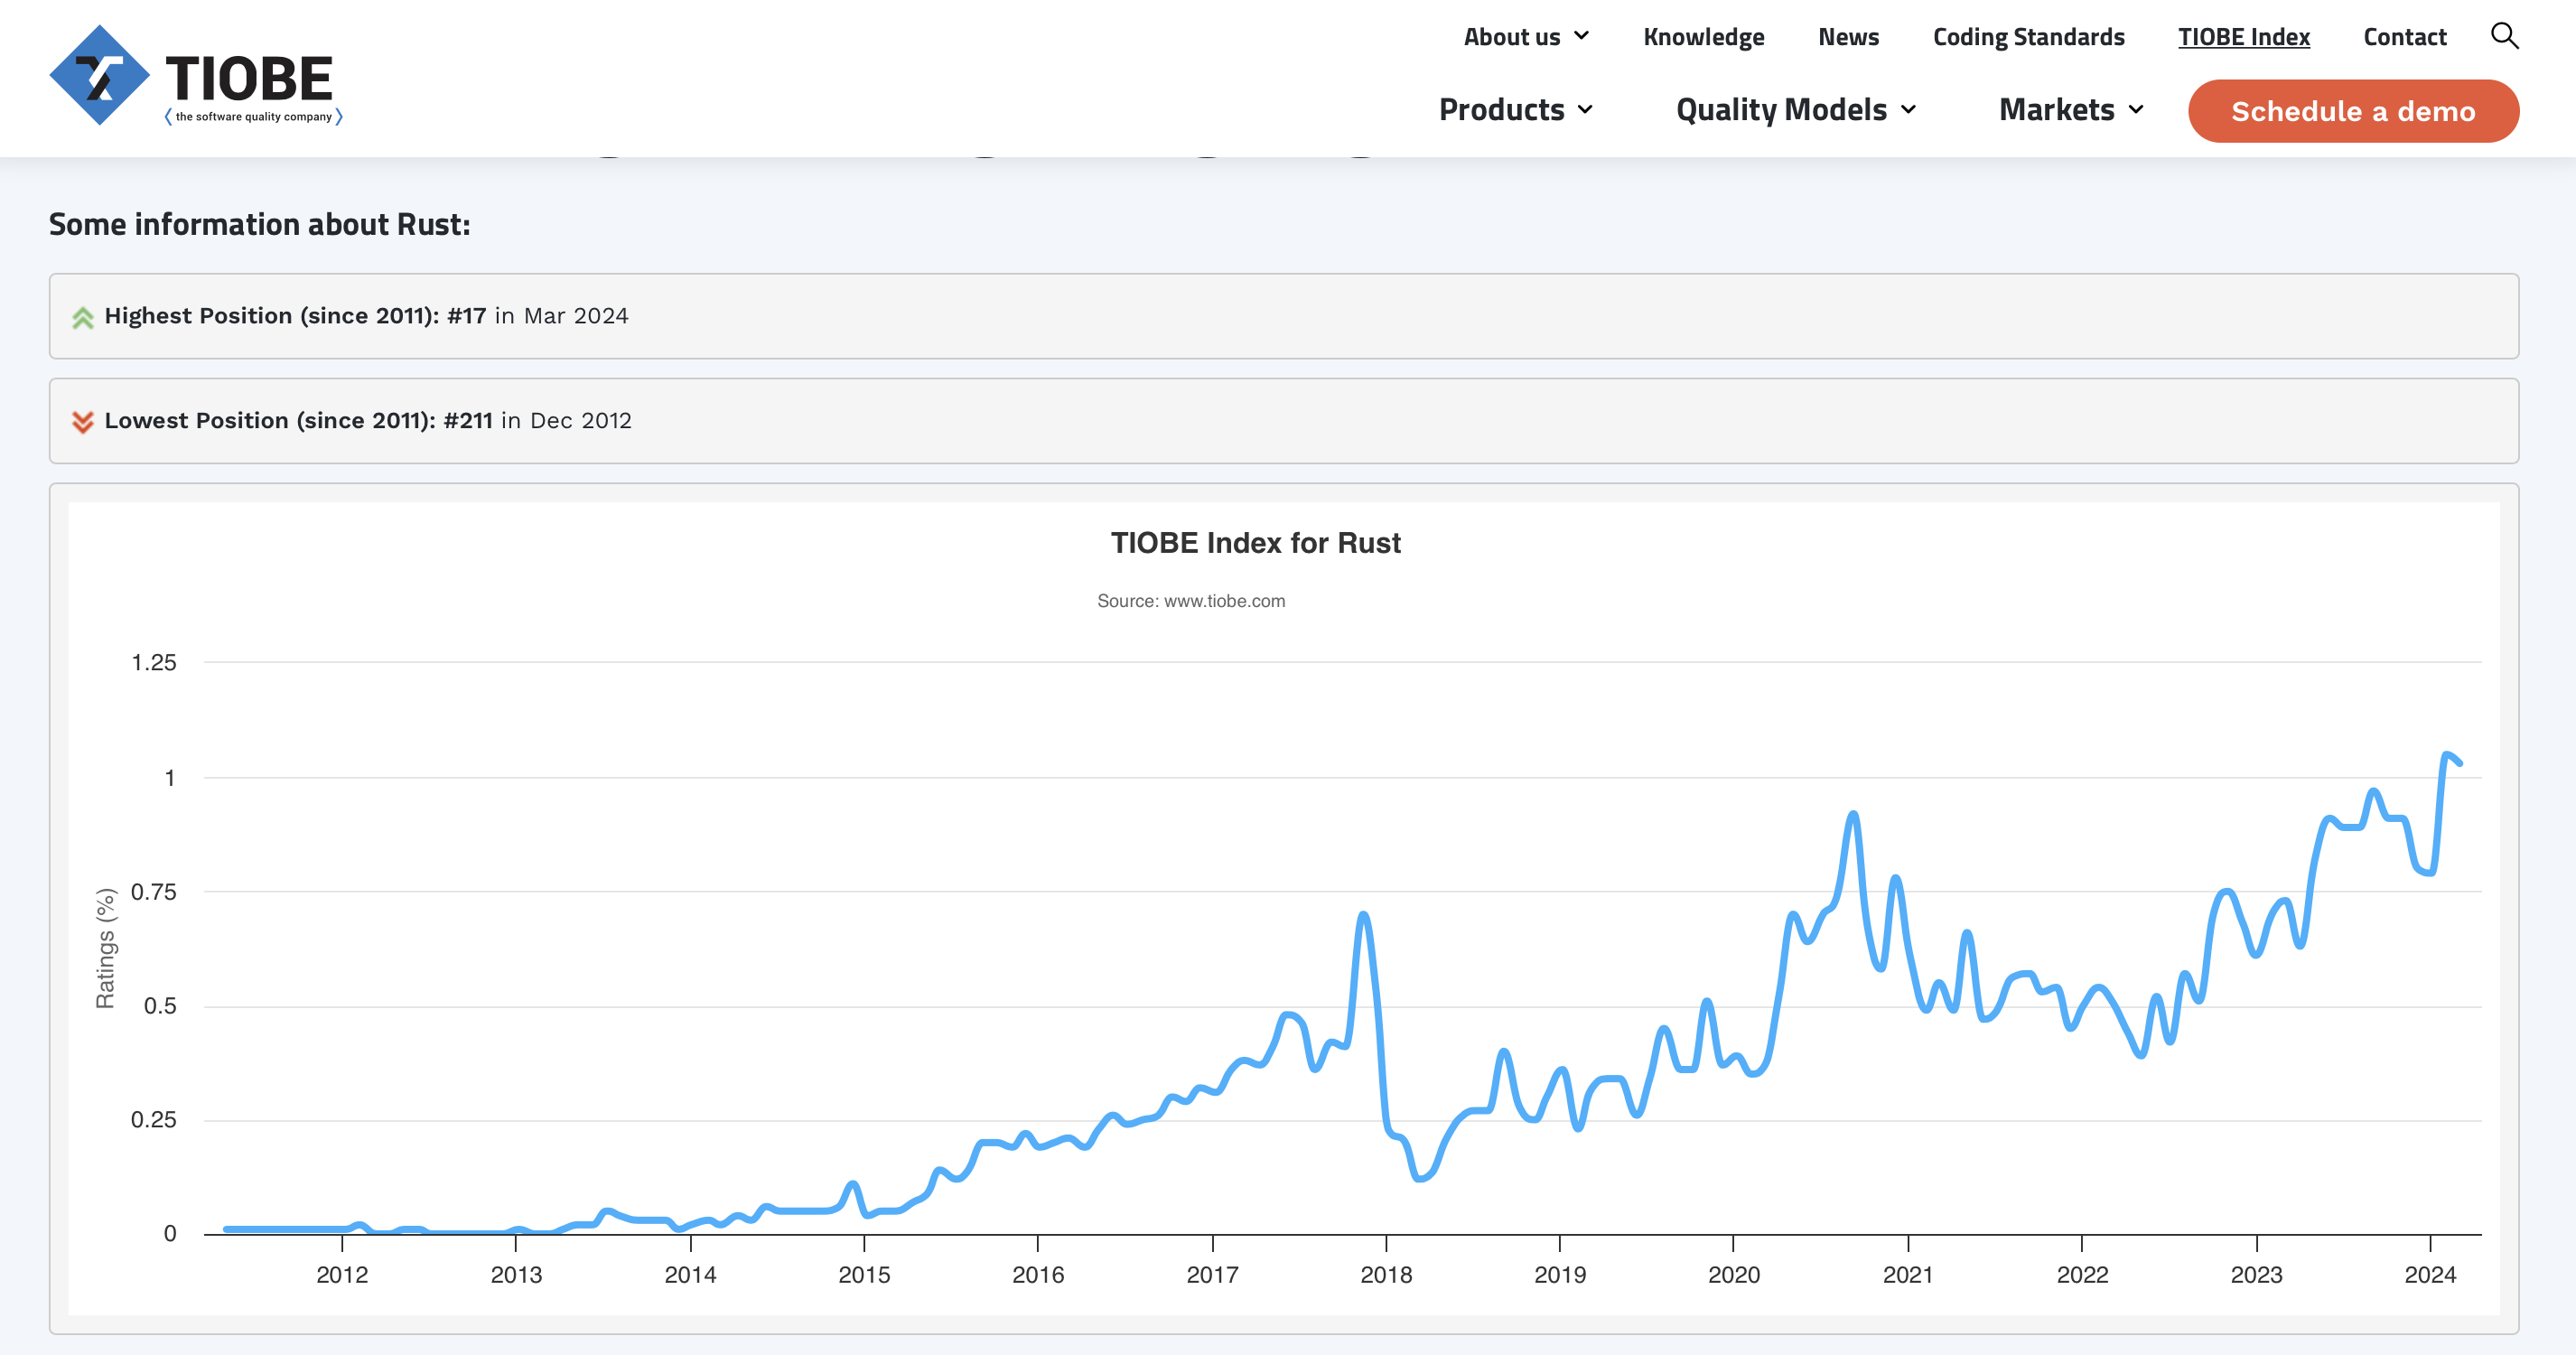Open the search magnifier icon
Screen dimensions: 2576x1355
2504,36
